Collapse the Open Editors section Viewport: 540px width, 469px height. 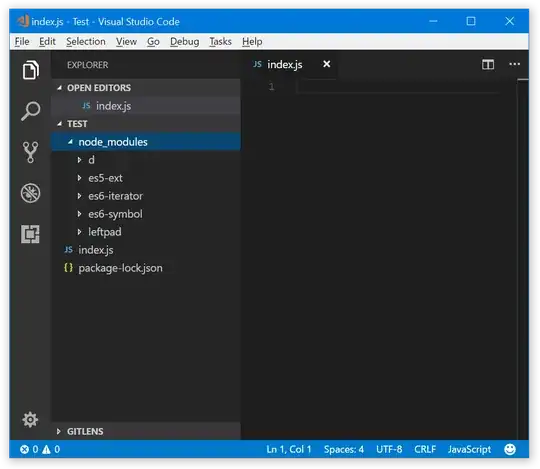[x=60, y=88]
